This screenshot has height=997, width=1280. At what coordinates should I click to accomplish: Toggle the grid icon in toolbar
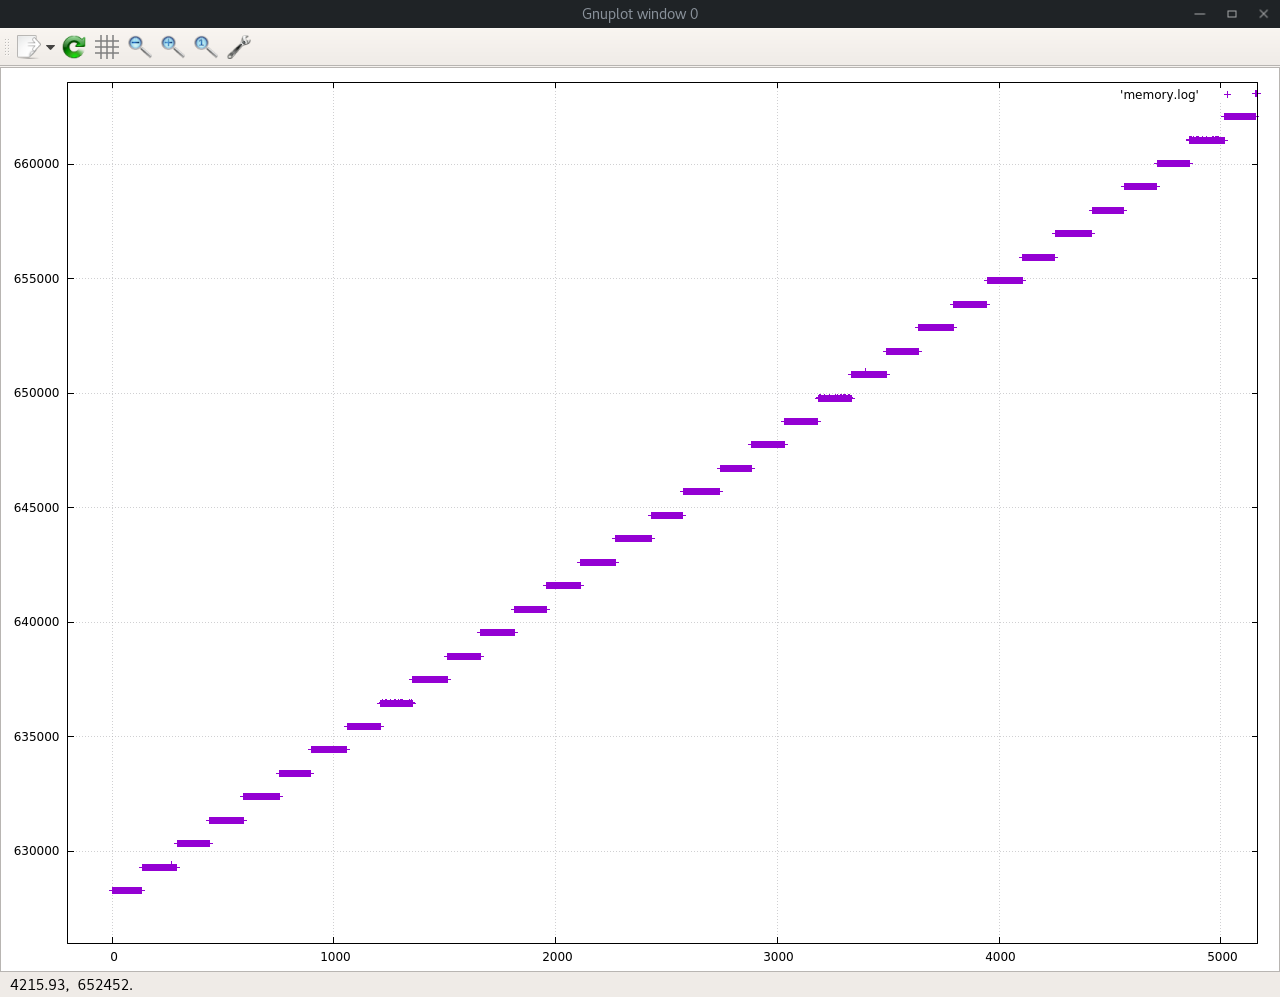[107, 47]
